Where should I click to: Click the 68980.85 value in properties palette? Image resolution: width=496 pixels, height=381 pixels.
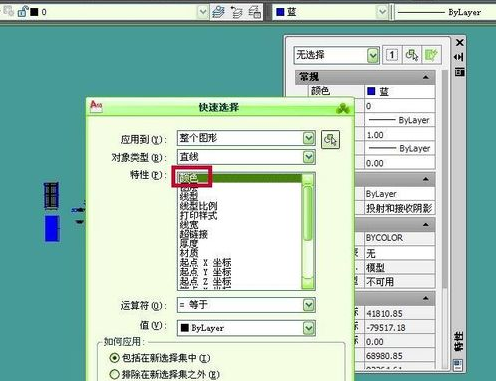coord(384,356)
